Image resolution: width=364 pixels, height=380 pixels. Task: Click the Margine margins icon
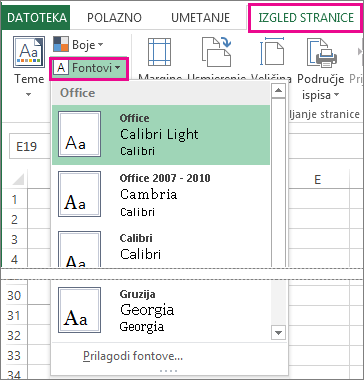(x=159, y=52)
